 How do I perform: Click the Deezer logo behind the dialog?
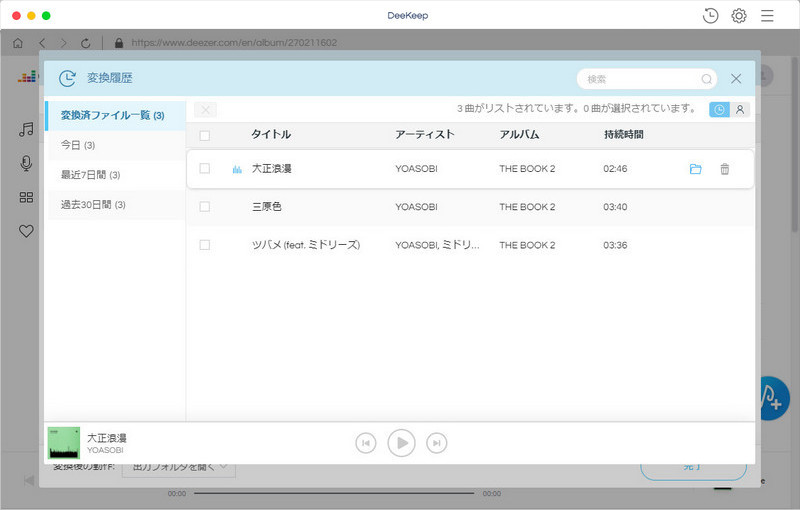(x=28, y=77)
